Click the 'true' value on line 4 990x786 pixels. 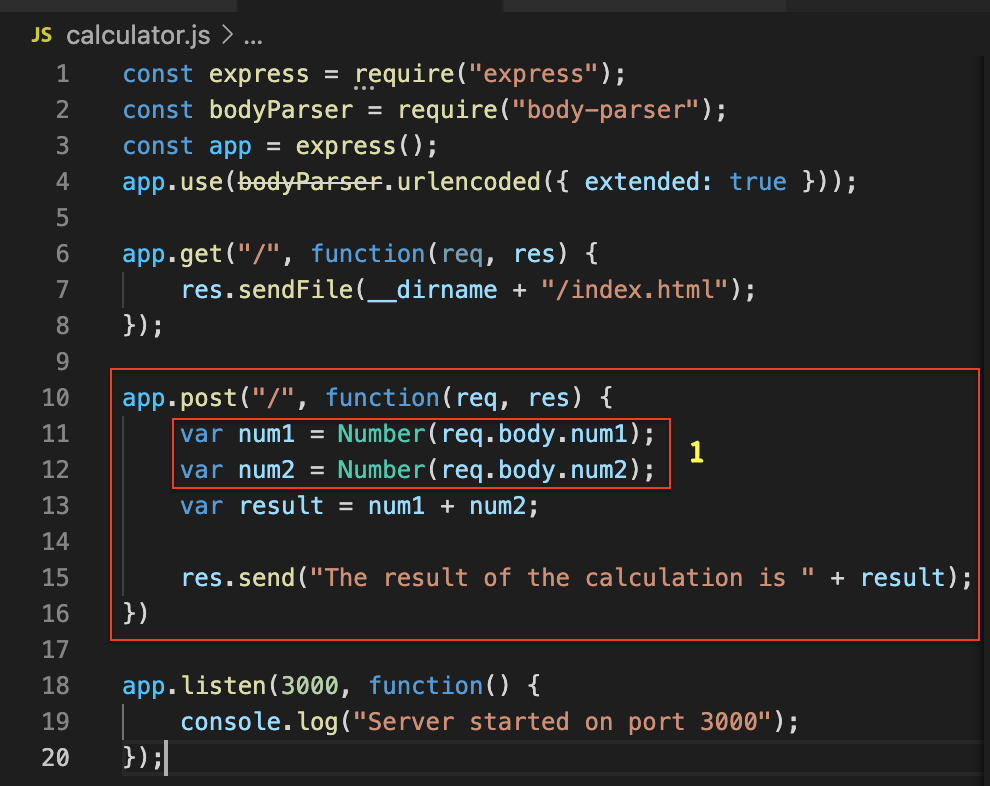click(758, 182)
